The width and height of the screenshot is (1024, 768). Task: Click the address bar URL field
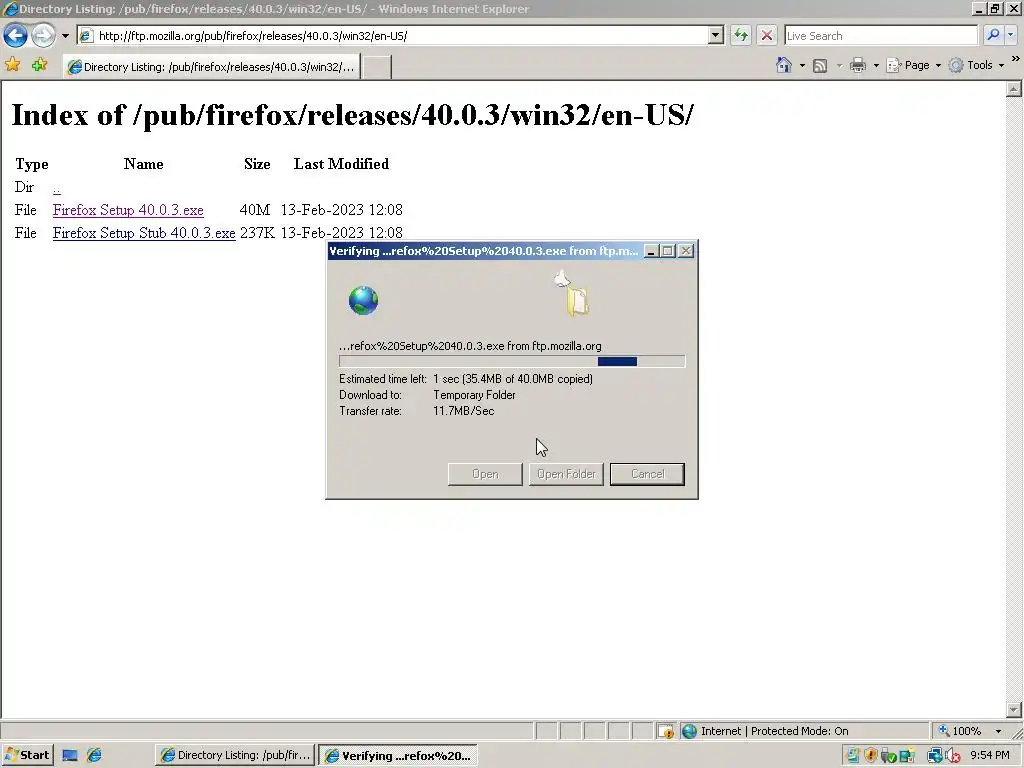click(x=392, y=36)
